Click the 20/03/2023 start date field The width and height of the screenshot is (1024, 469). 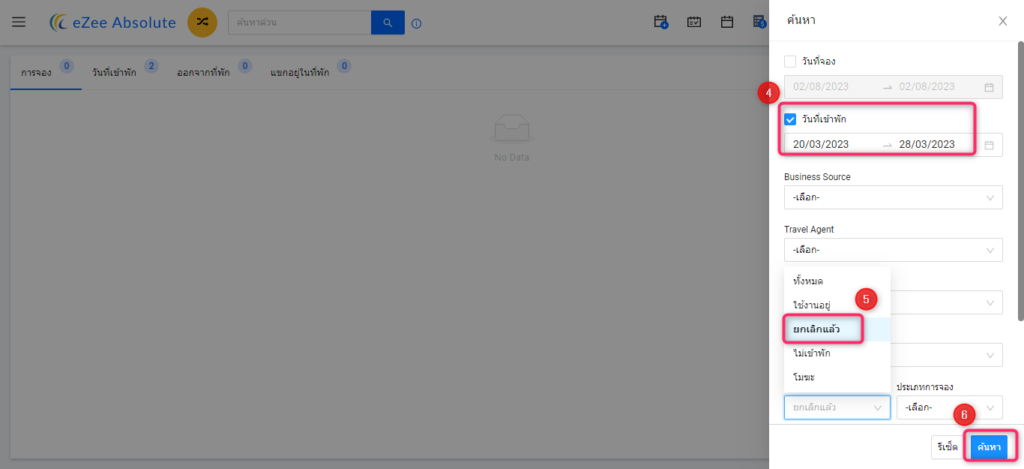pos(821,145)
